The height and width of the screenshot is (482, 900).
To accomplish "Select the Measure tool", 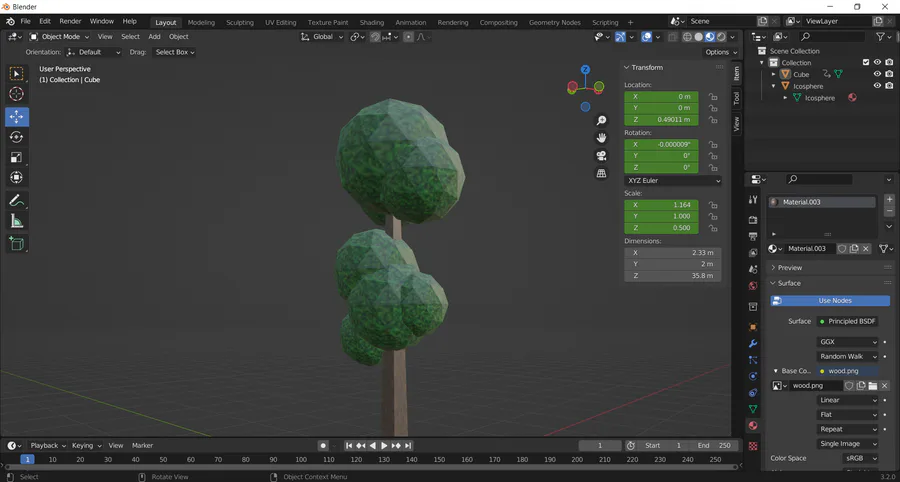I will (16, 221).
